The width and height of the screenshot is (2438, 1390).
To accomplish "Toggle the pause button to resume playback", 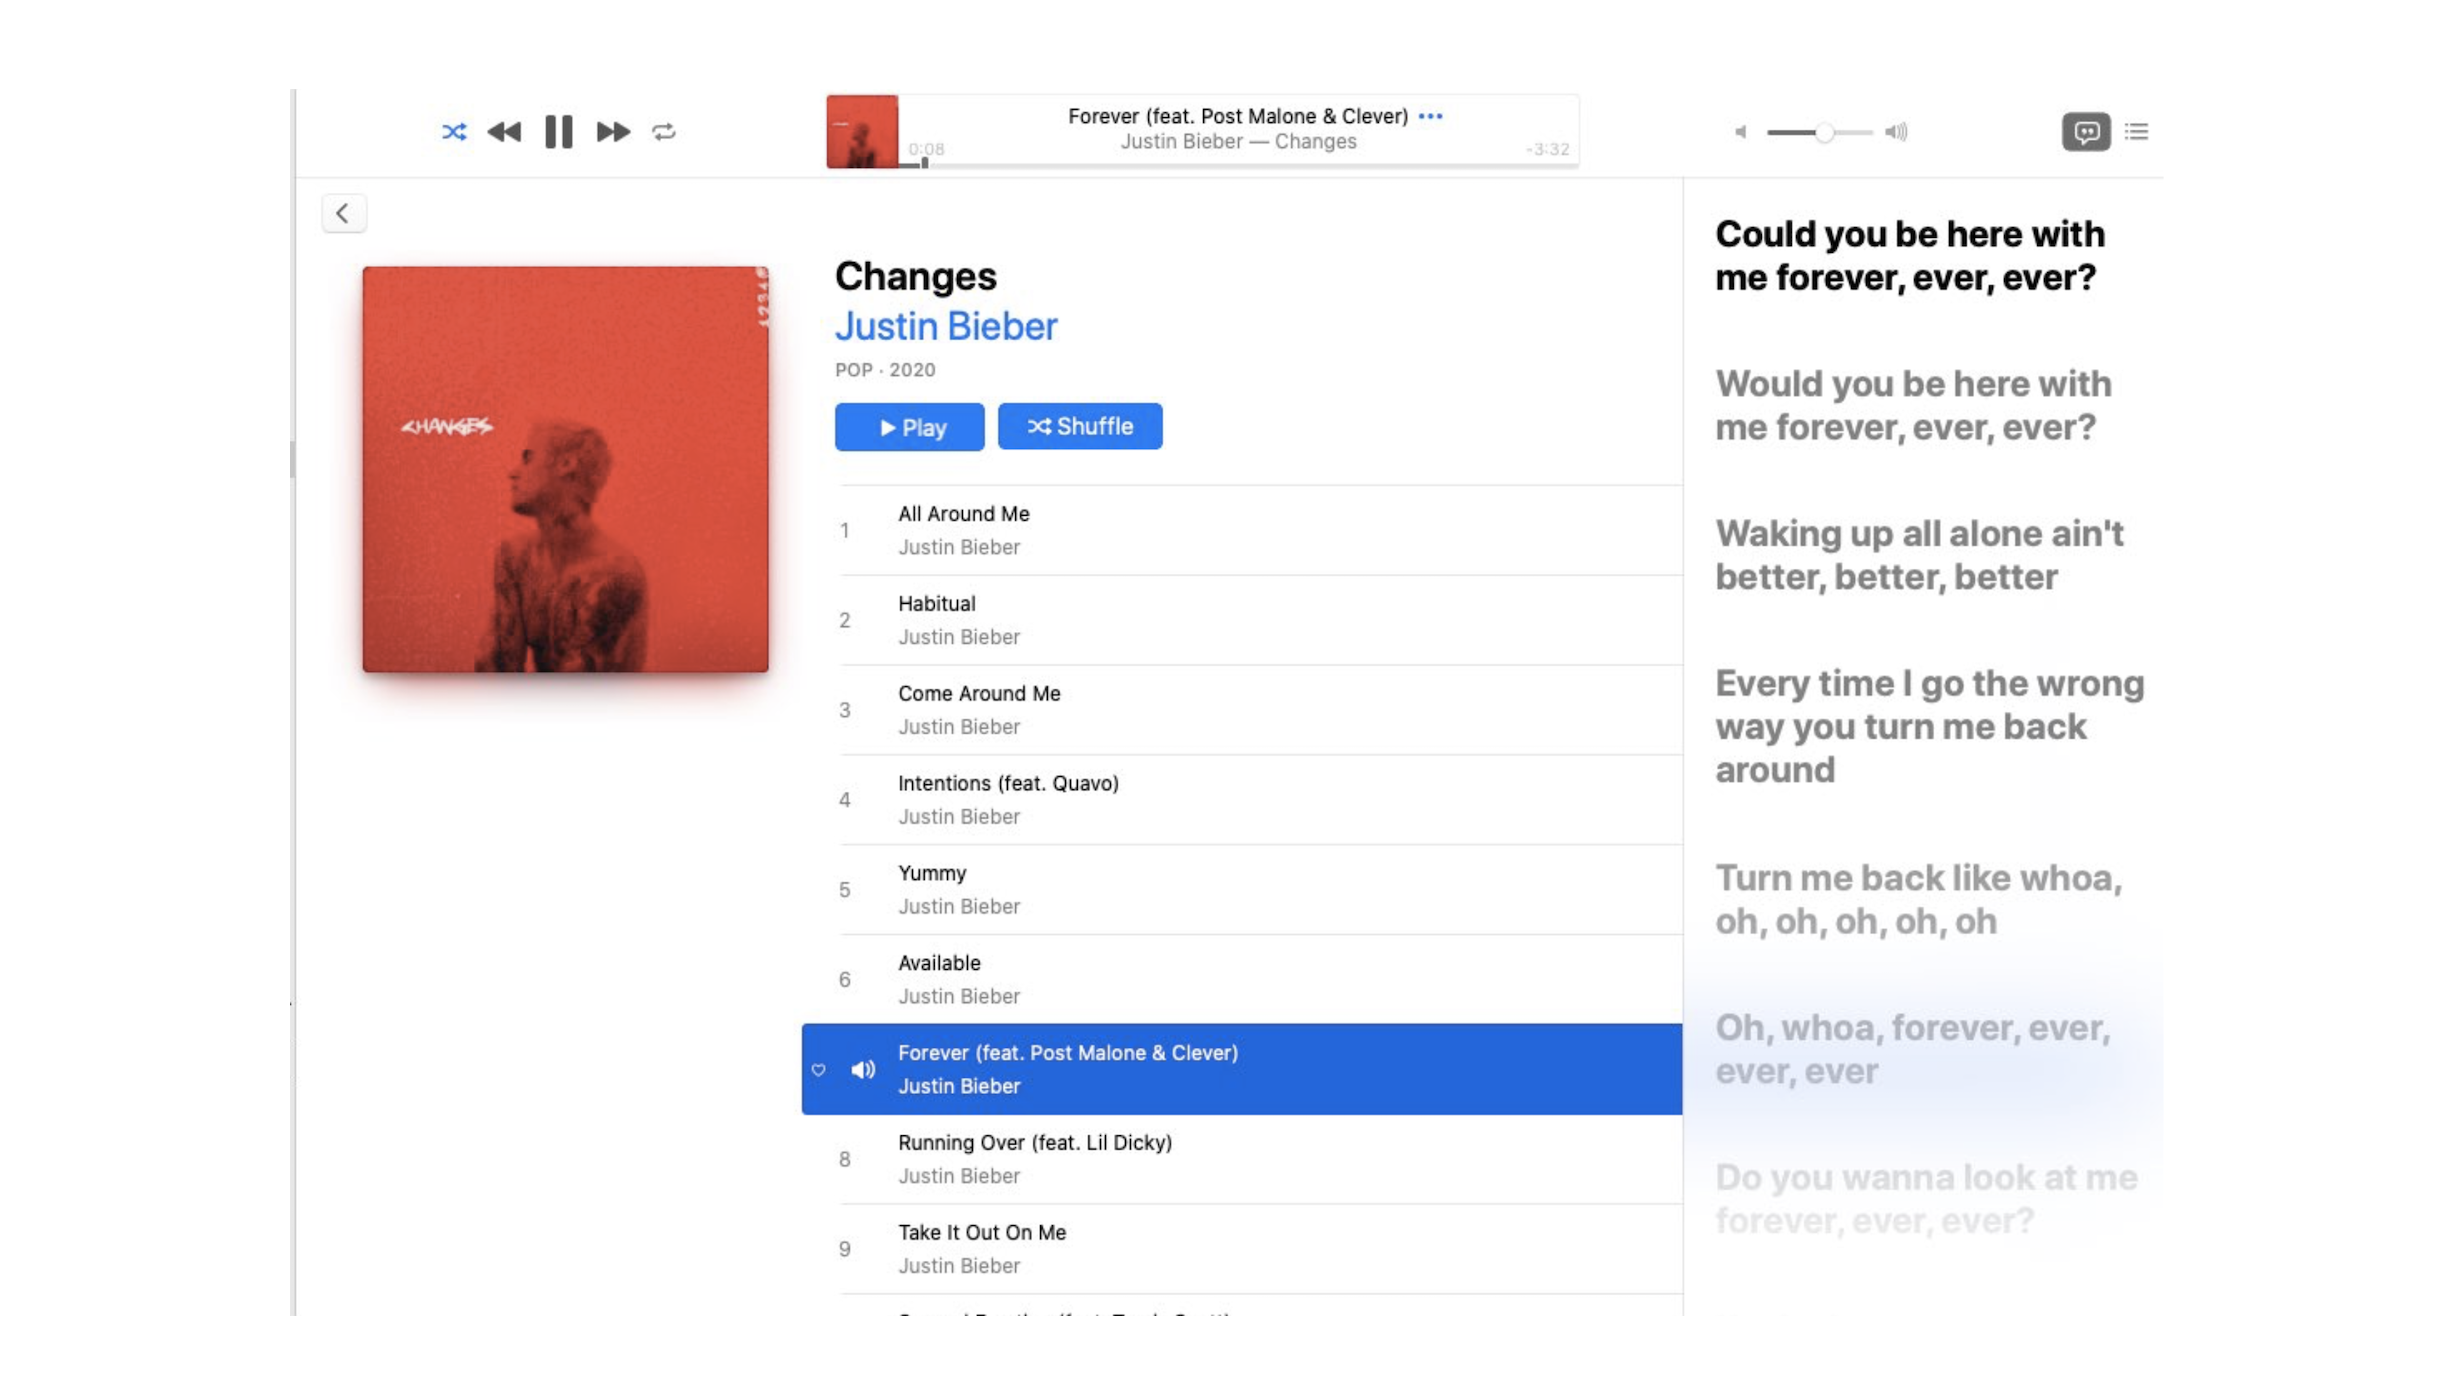I will coord(558,131).
